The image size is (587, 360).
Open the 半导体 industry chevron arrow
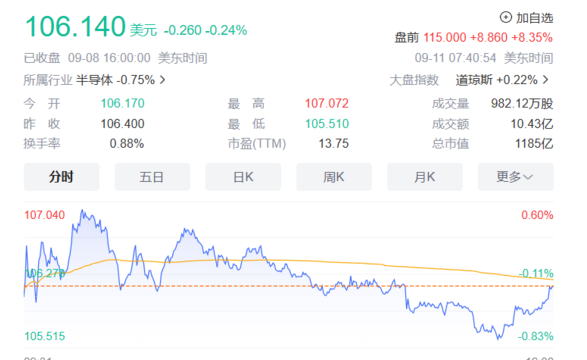[x=162, y=80]
